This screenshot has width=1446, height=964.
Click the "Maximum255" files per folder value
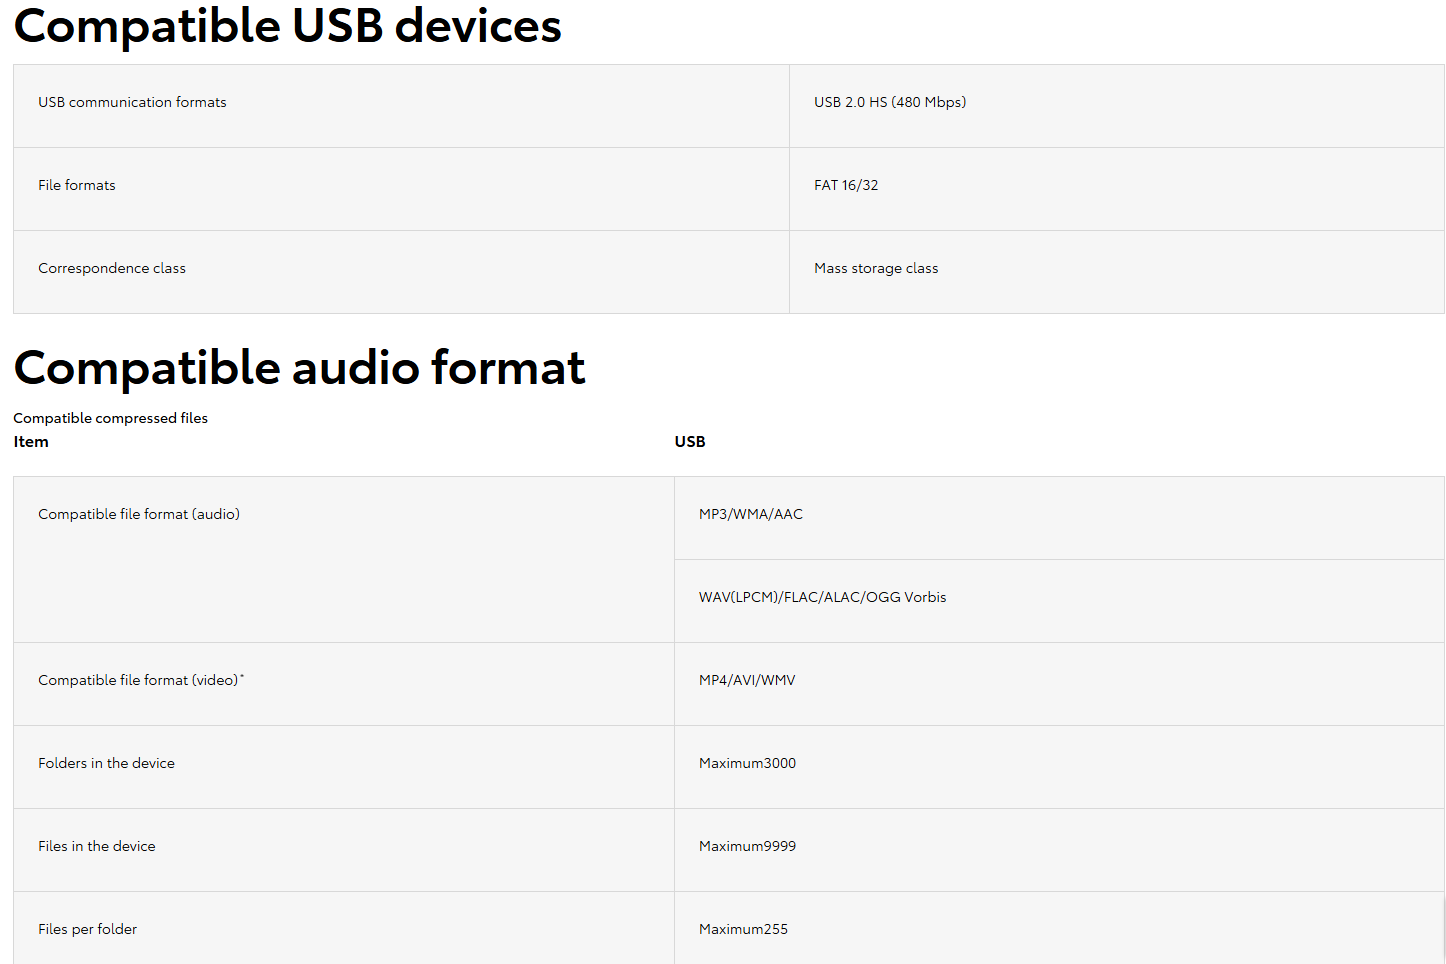pos(743,929)
